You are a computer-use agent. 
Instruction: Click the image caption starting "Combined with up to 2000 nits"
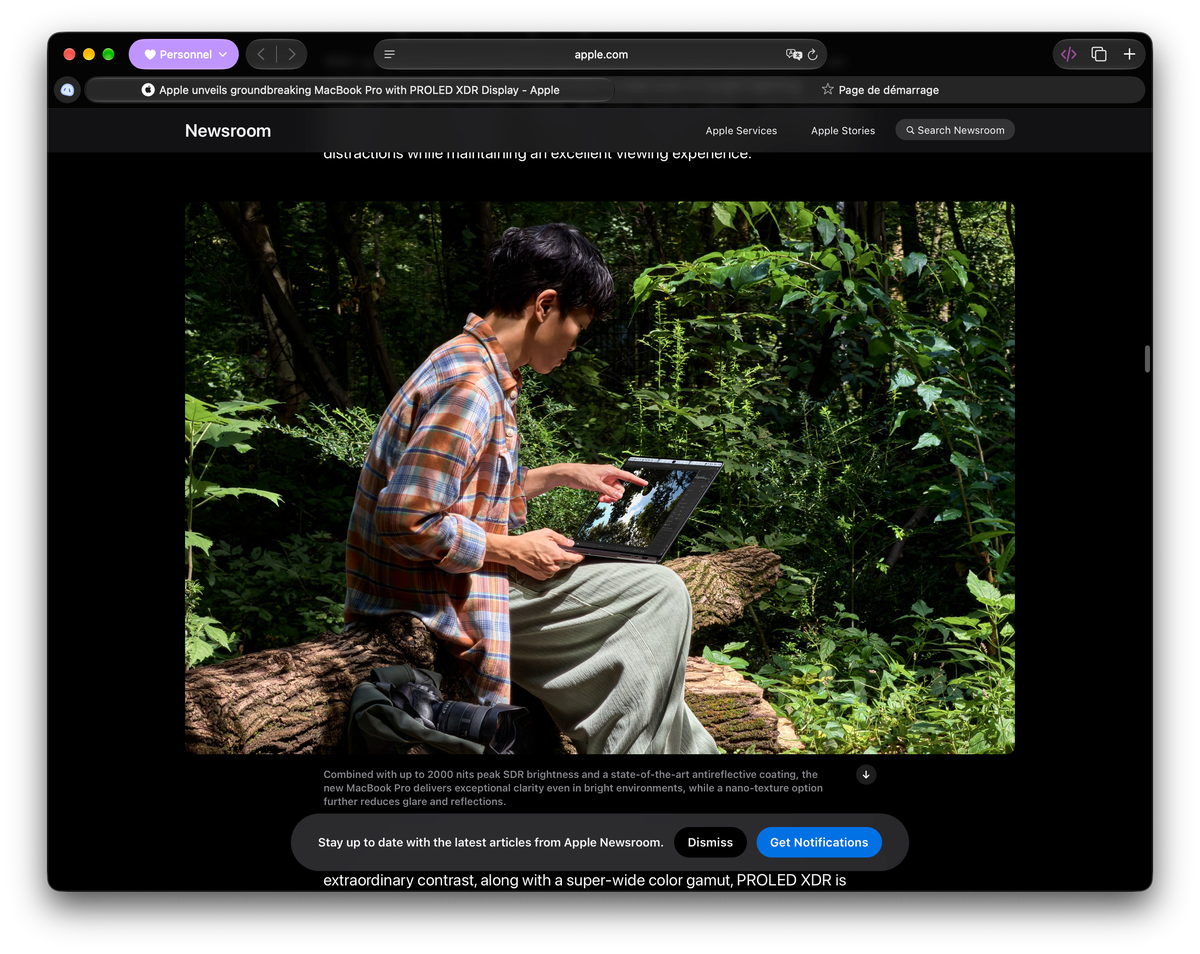point(573,788)
